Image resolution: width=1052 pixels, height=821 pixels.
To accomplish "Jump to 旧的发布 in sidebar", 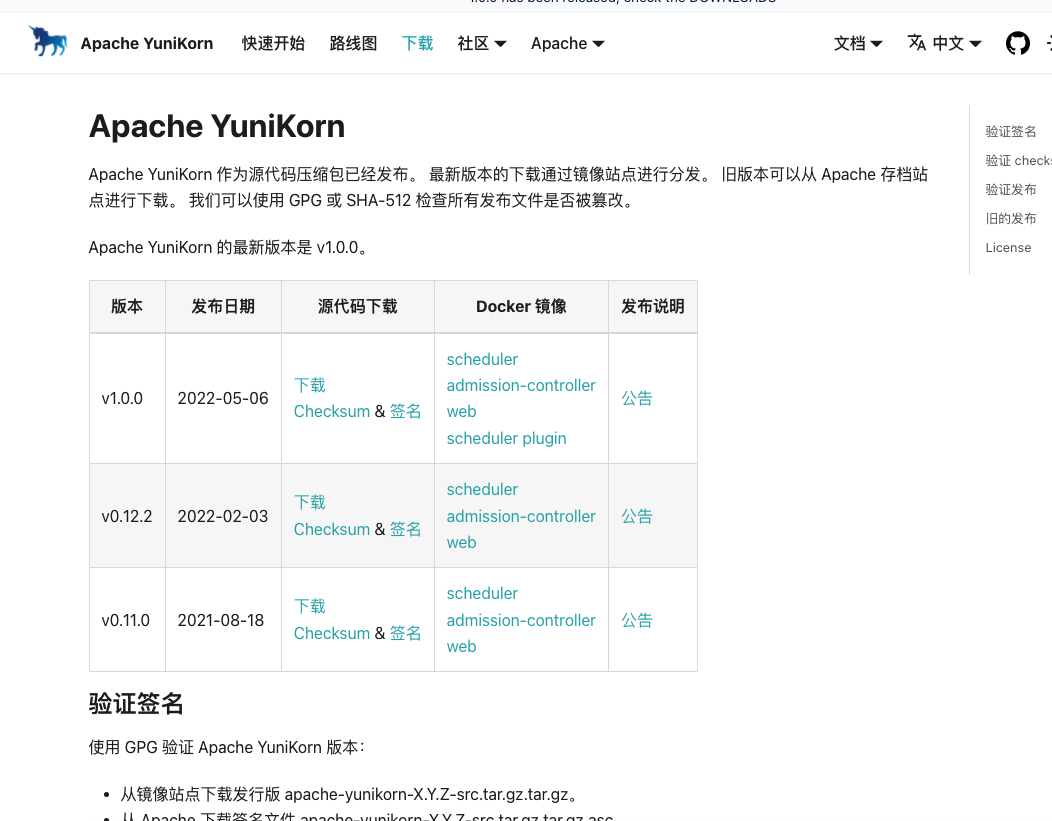I will [x=1010, y=219].
